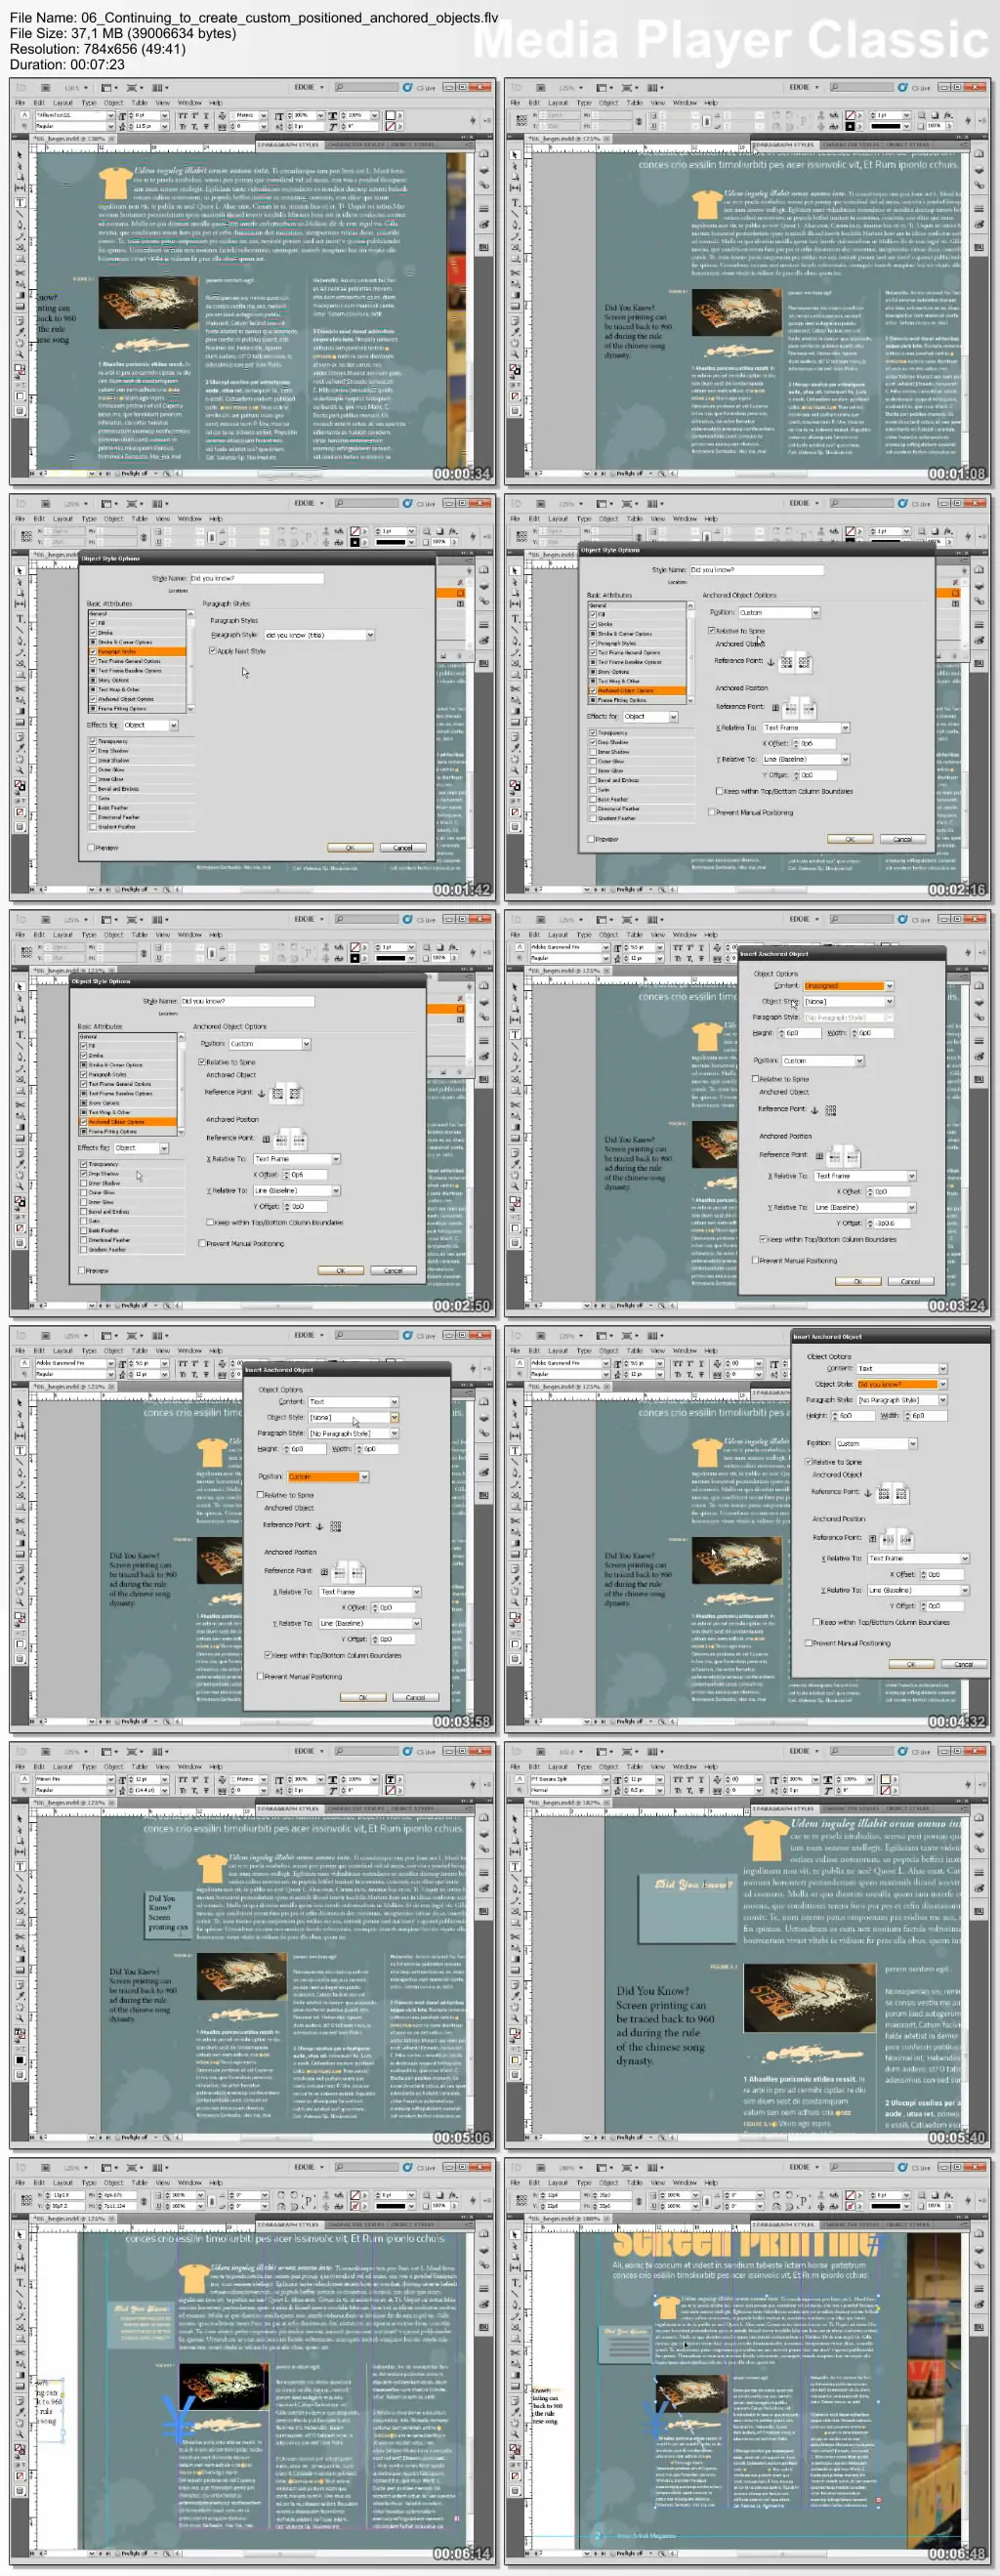Image resolution: width=1000 pixels, height=2576 pixels.
Task: Click Style Name field in 00:01:42 dialog
Action: pyautogui.click(x=257, y=578)
